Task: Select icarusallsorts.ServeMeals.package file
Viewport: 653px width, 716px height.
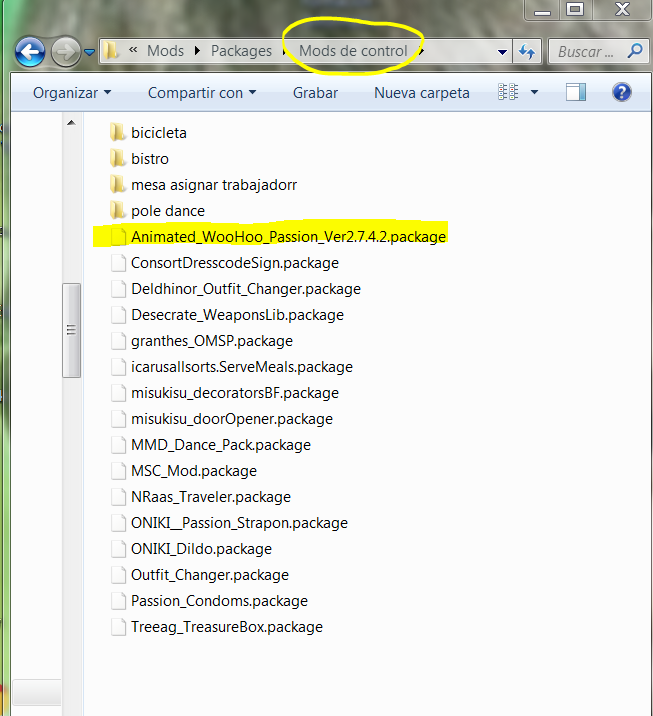Action: [x=242, y=367]
